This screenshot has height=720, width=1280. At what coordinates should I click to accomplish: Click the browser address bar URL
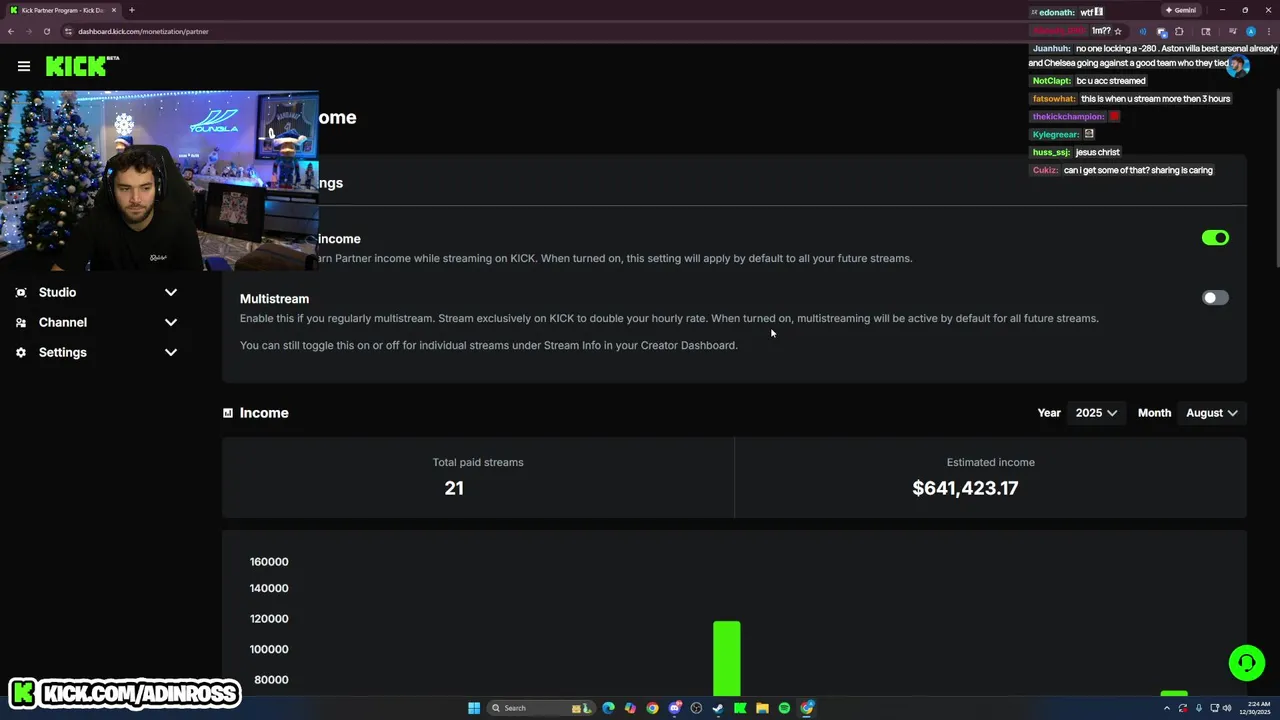pyautogui.click(x=143, y=31)
